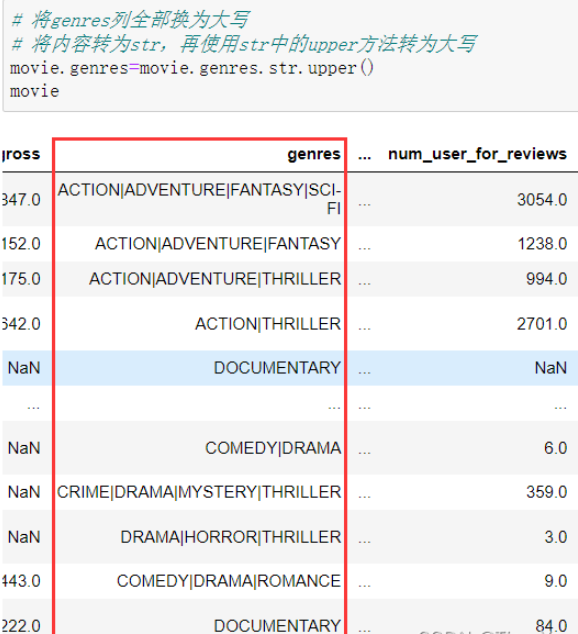
Task: Click the review count 1238.0
Action: pyautogui.click(x=542, y=244)
